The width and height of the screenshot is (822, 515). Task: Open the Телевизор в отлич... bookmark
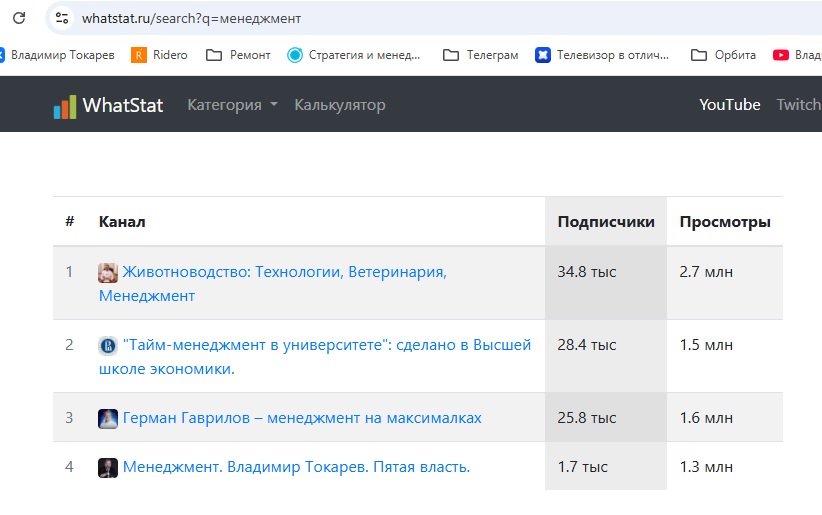tap(602, 55)
